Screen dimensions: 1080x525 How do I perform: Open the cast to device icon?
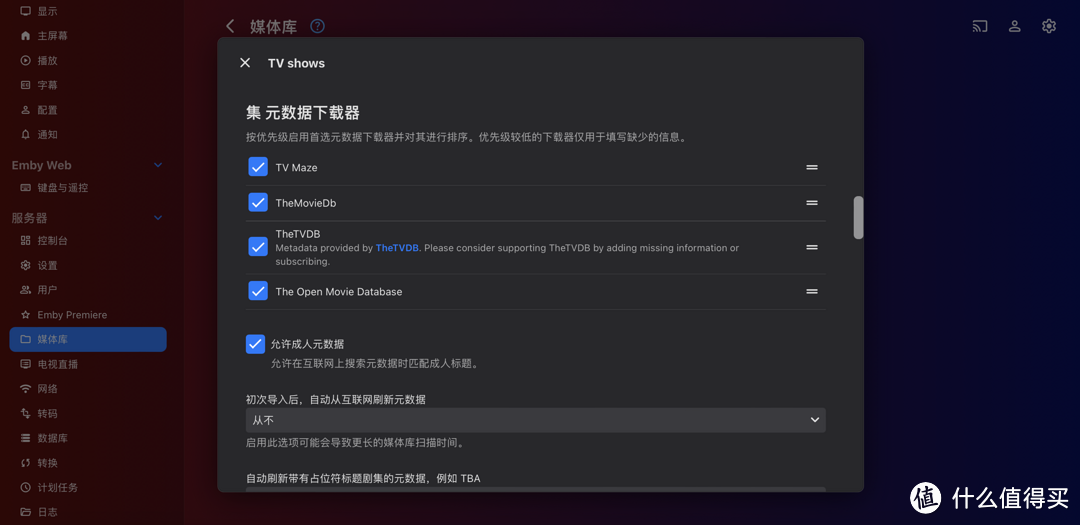[x=979, y=26]
